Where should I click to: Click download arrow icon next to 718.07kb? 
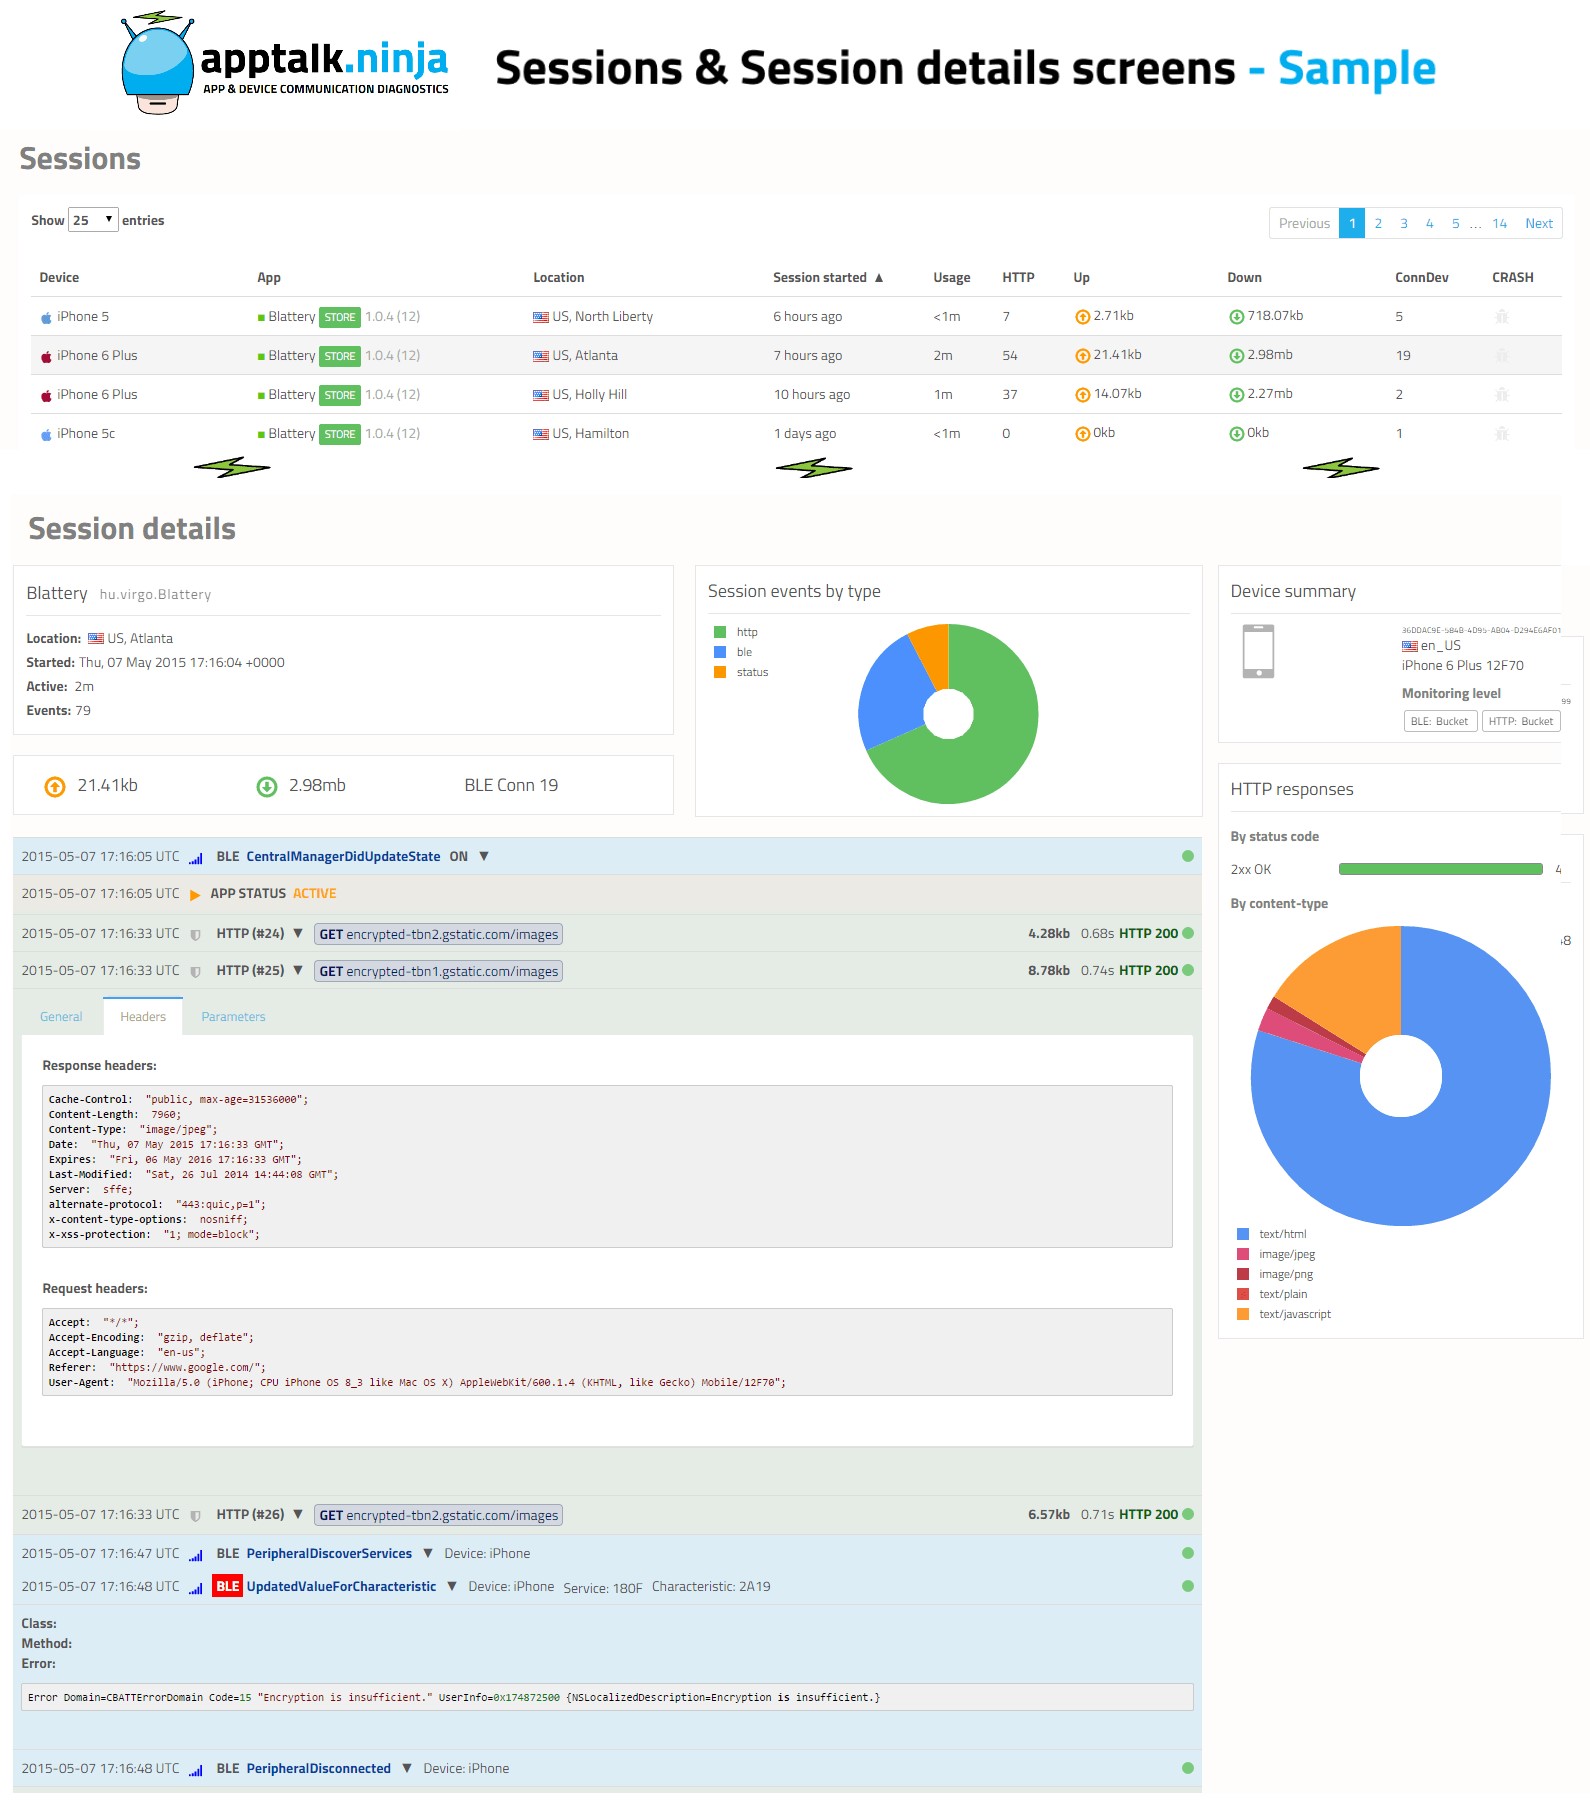tap(1236, 317)
